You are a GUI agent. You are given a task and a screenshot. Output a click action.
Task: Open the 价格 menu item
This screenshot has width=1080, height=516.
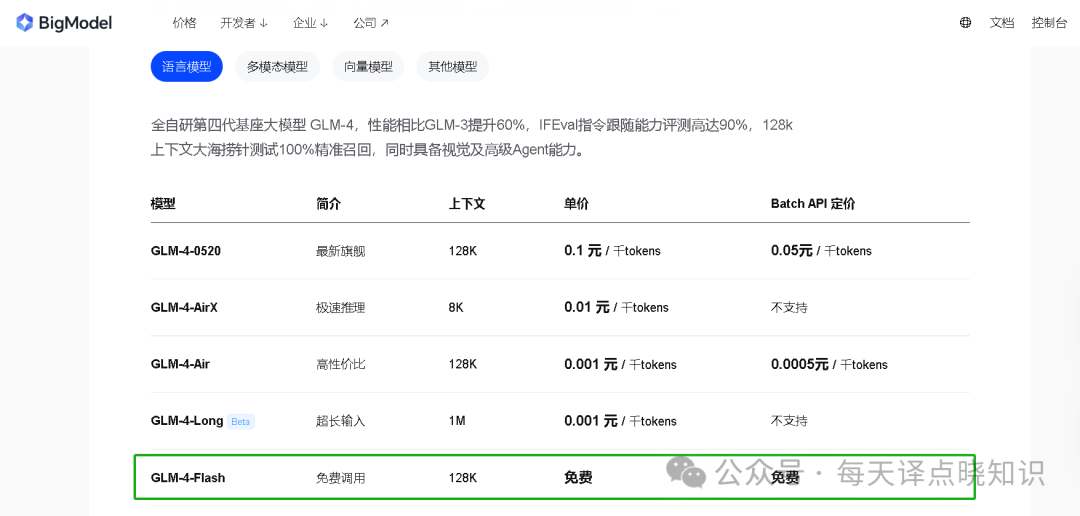(x=184, y=23)
